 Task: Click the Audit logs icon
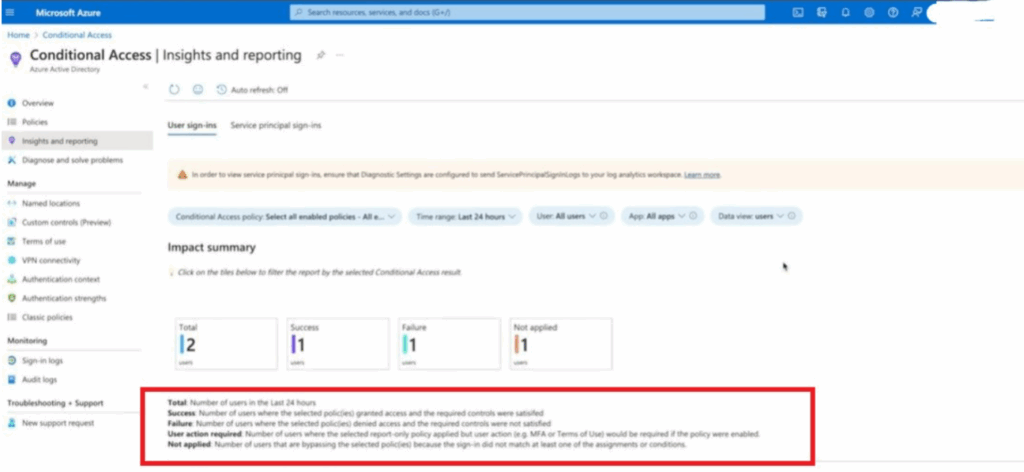(x=11, y=379)
